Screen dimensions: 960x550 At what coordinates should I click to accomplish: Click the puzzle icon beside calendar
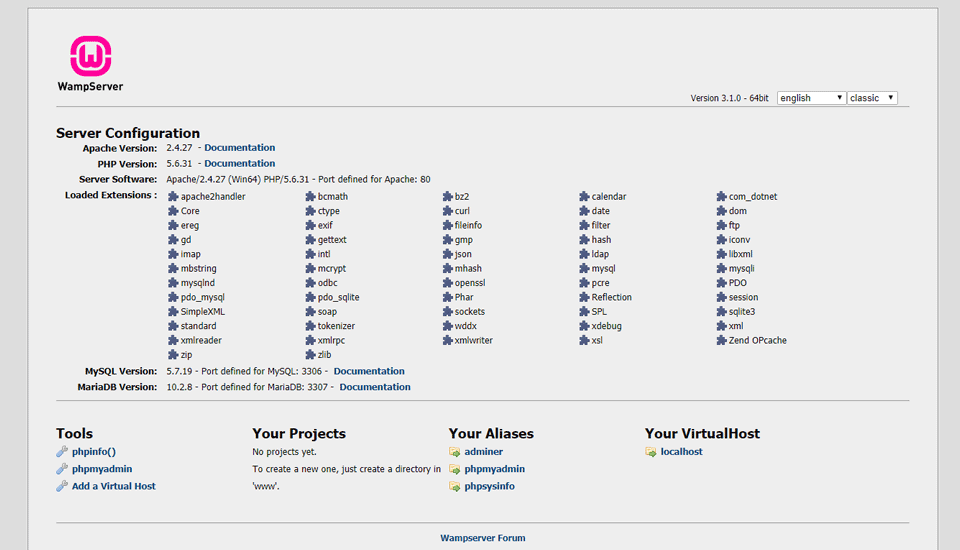pos(584,197)
